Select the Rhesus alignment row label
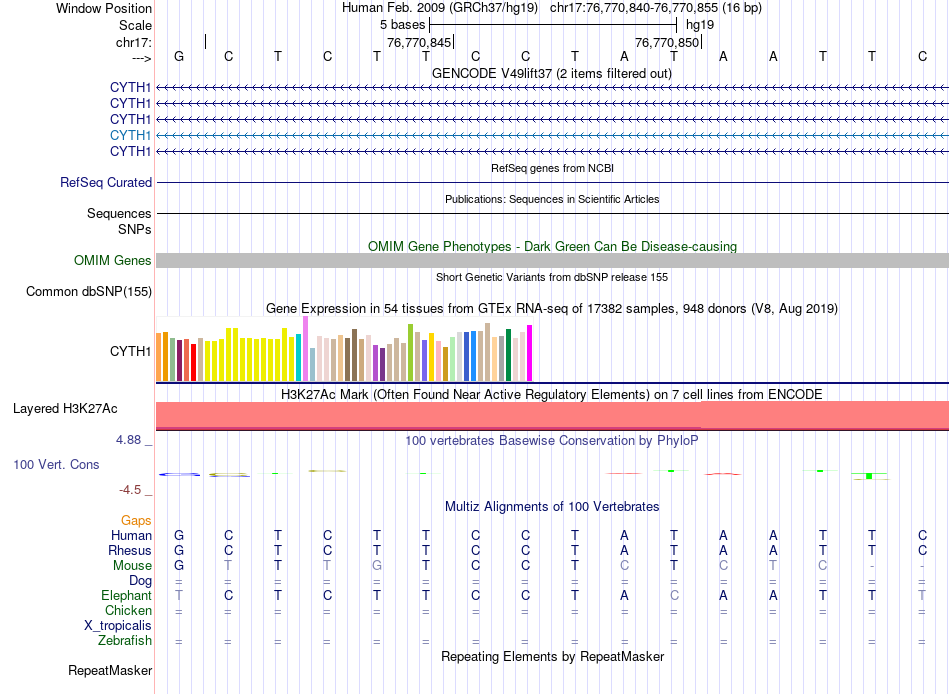Viewport: 950px width, 694px height. click(x=130, y=551)
